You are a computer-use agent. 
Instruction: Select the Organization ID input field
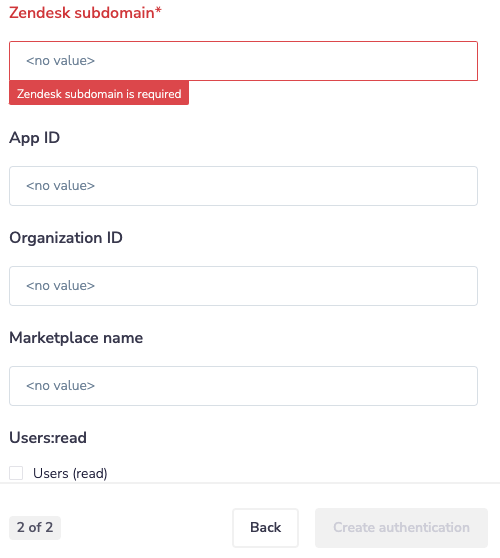coord(243,286)
